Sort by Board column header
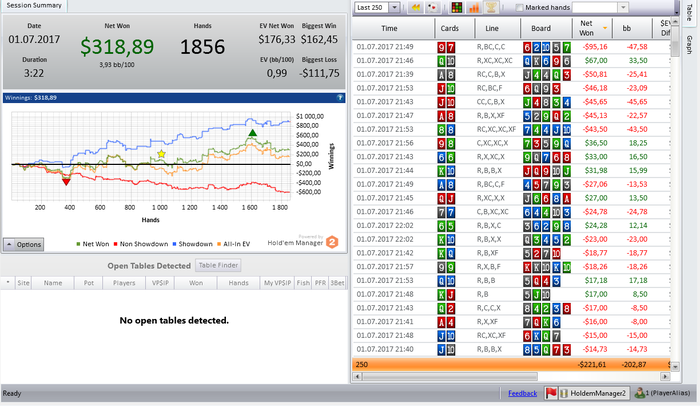The width and height of the screenshot is (700, 406). (546, 28)
